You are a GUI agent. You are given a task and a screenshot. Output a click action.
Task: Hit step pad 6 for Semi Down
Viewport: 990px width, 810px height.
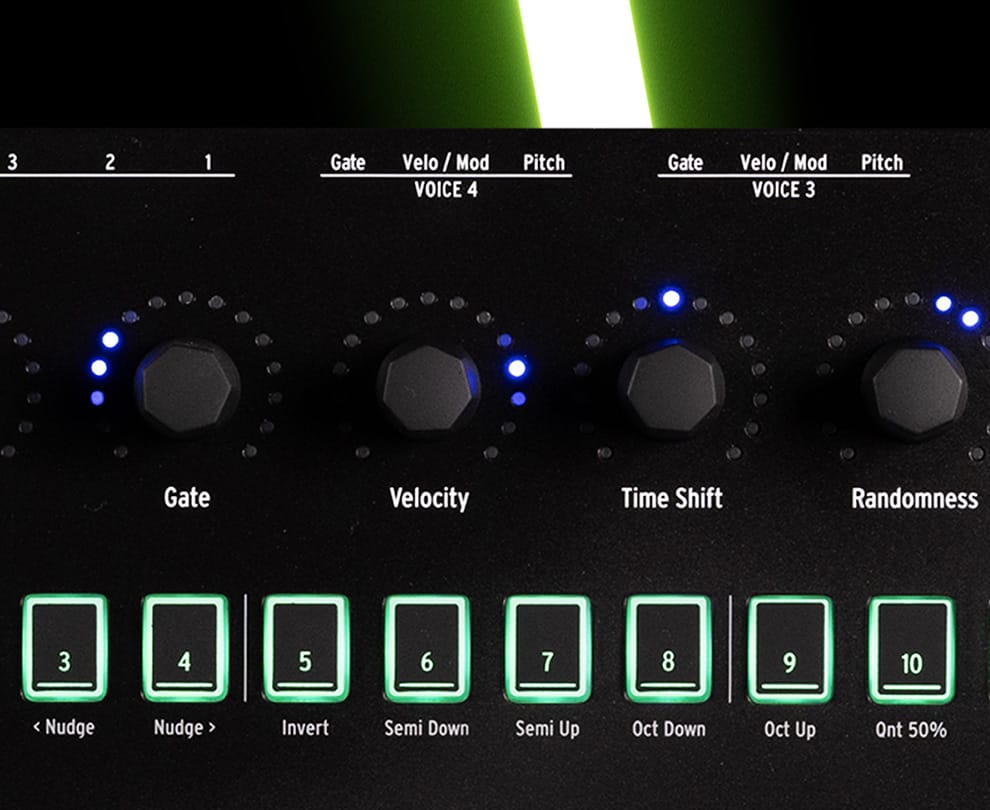427,648
